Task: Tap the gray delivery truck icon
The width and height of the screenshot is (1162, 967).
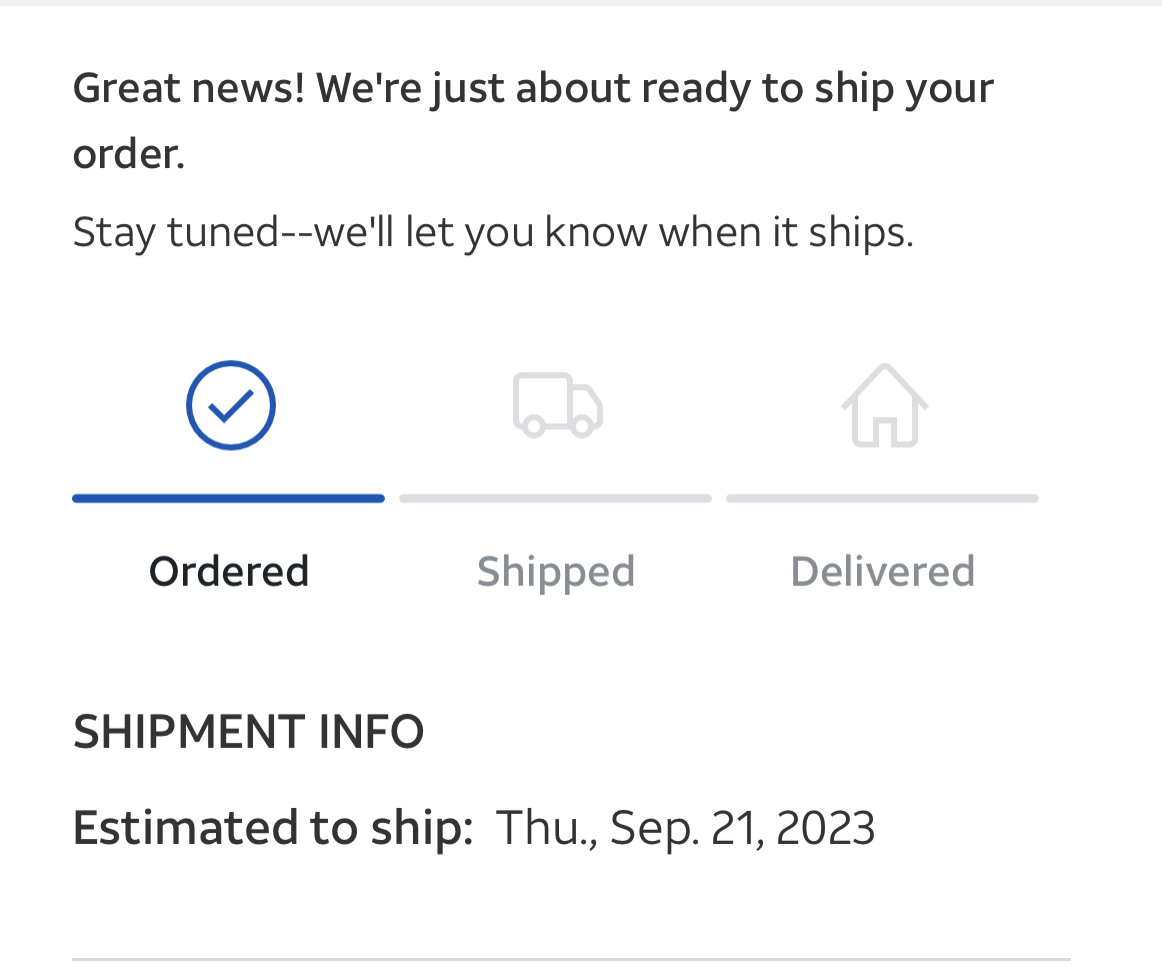Action: click(557, 405)
